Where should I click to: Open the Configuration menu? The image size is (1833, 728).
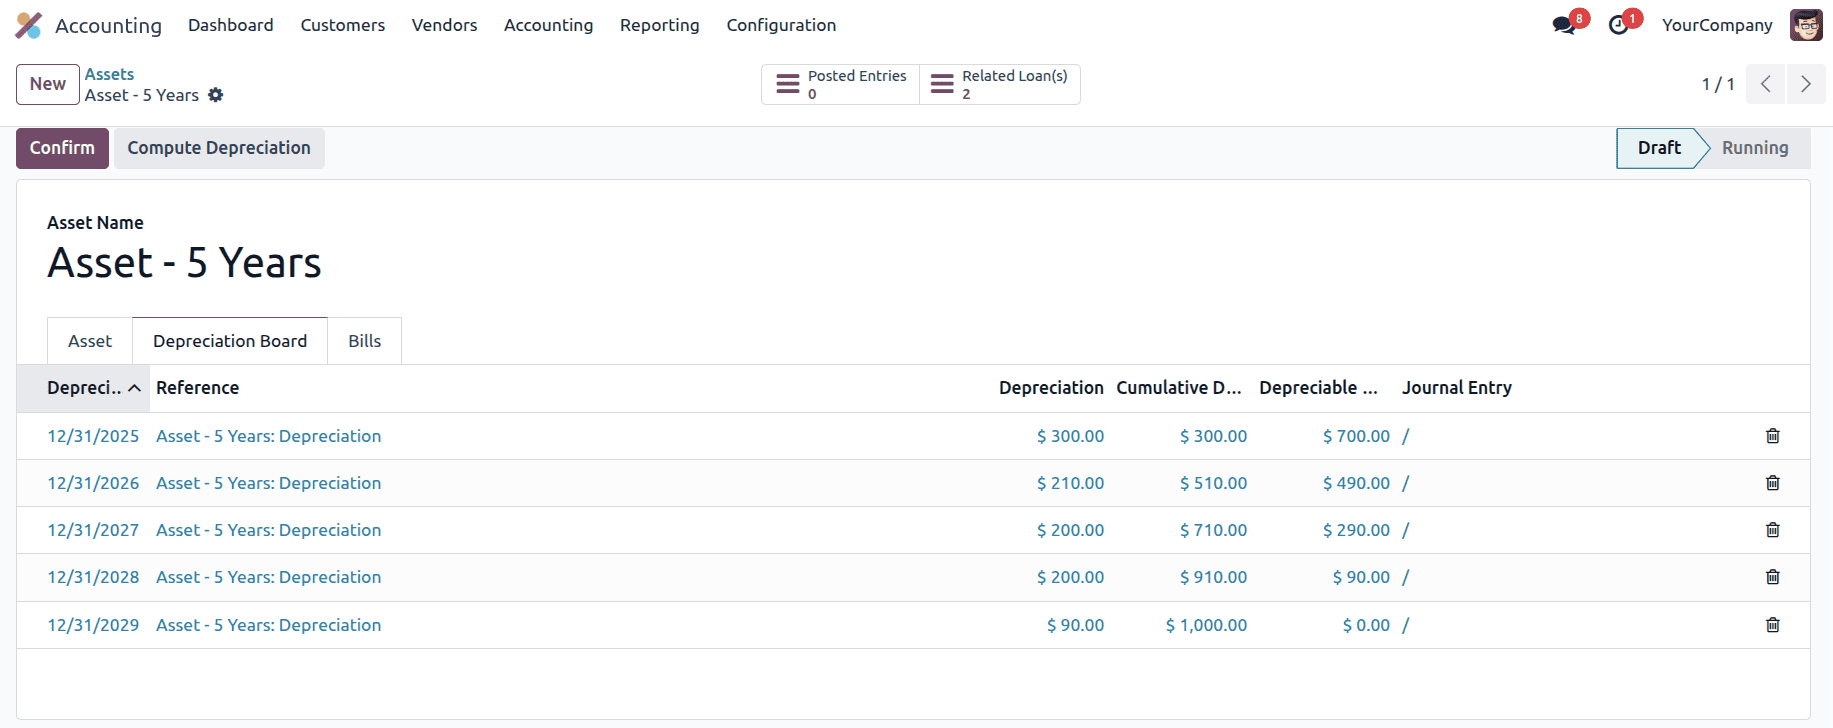781,25
